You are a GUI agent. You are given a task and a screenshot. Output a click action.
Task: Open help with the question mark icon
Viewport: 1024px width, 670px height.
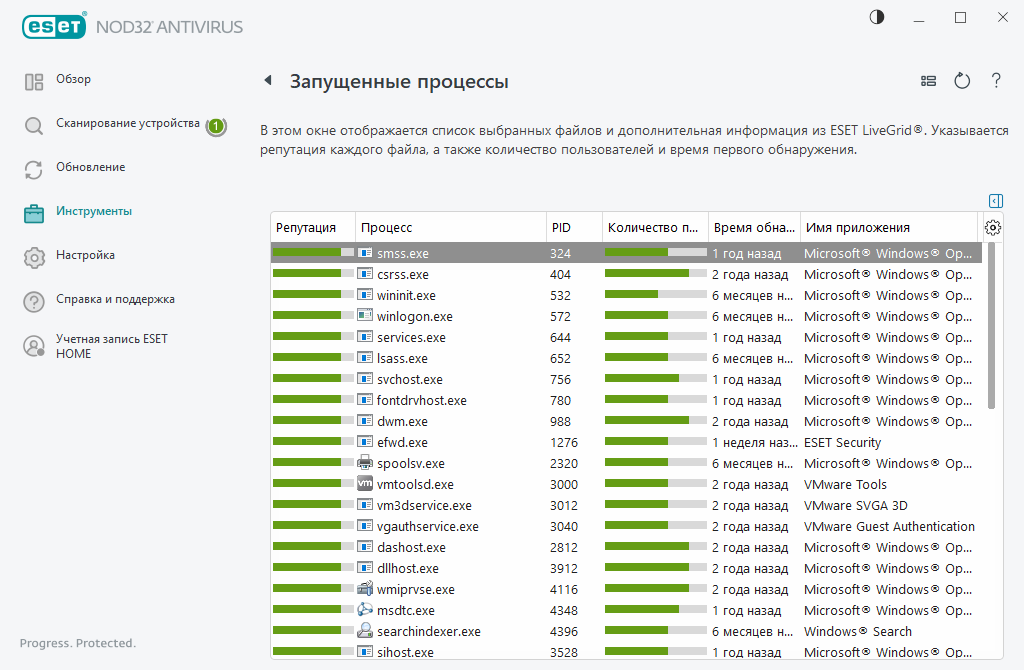point(996,81)
